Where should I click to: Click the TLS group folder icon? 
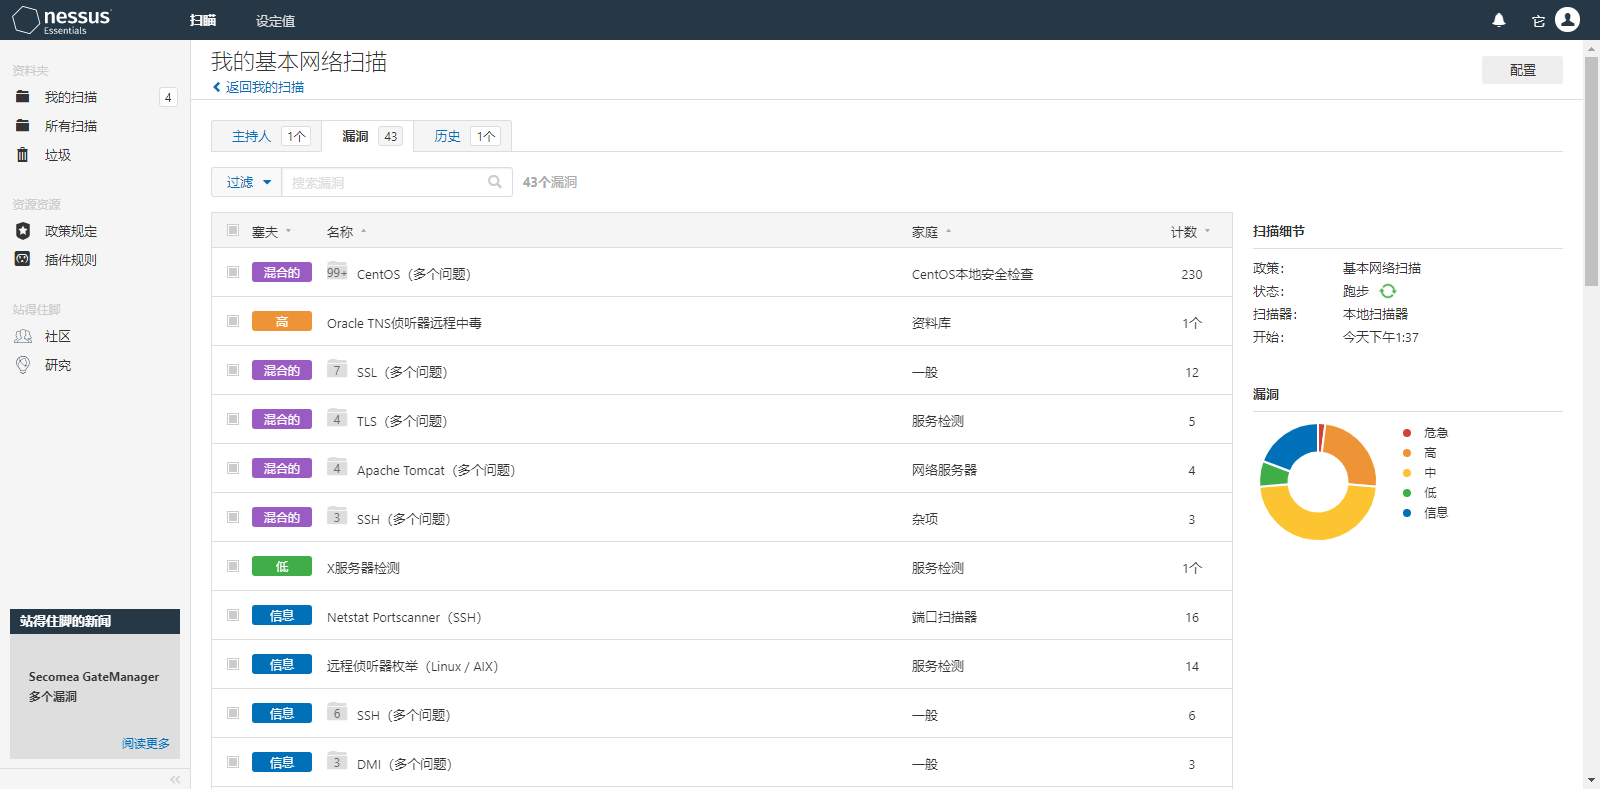coord(337,418)
